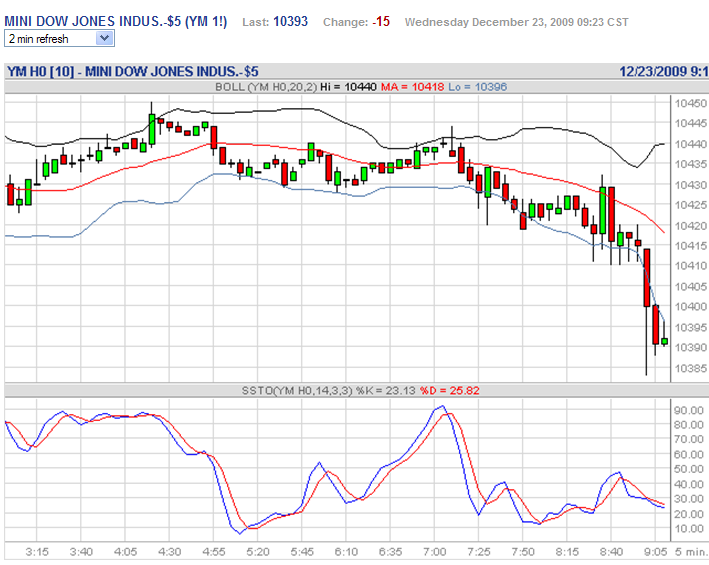709x565 pixels.
Task: Click the 10440 price axis label
Action: point(690,144)
